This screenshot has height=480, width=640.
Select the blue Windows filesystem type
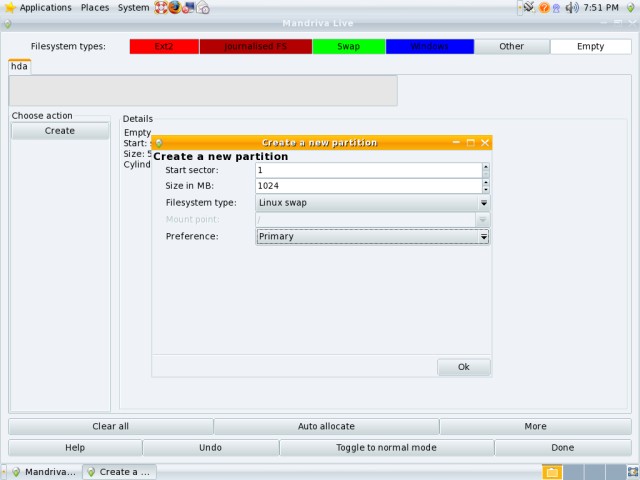[430, 47]
